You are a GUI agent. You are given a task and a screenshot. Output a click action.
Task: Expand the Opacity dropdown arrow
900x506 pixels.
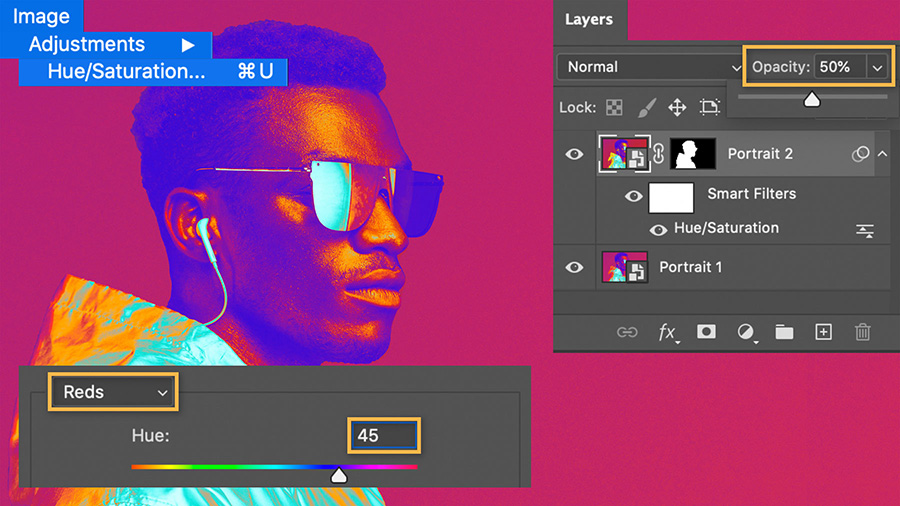(x=878, y=68)
